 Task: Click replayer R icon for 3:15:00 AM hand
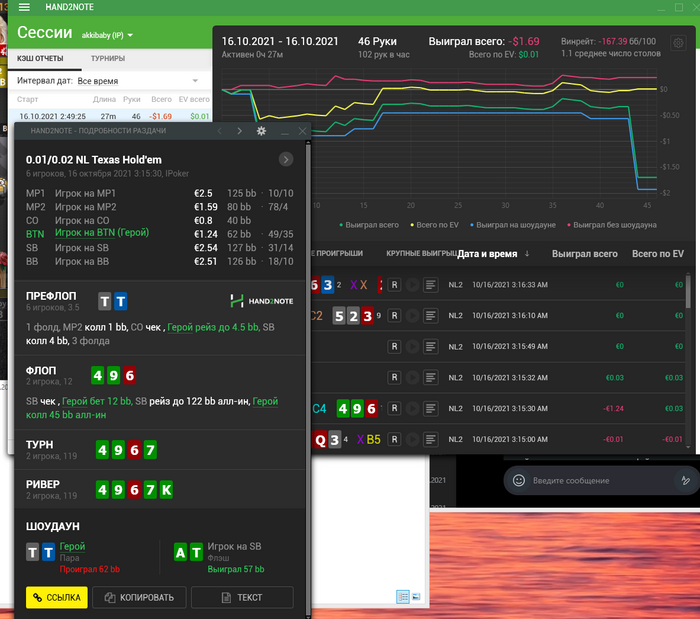394,439
